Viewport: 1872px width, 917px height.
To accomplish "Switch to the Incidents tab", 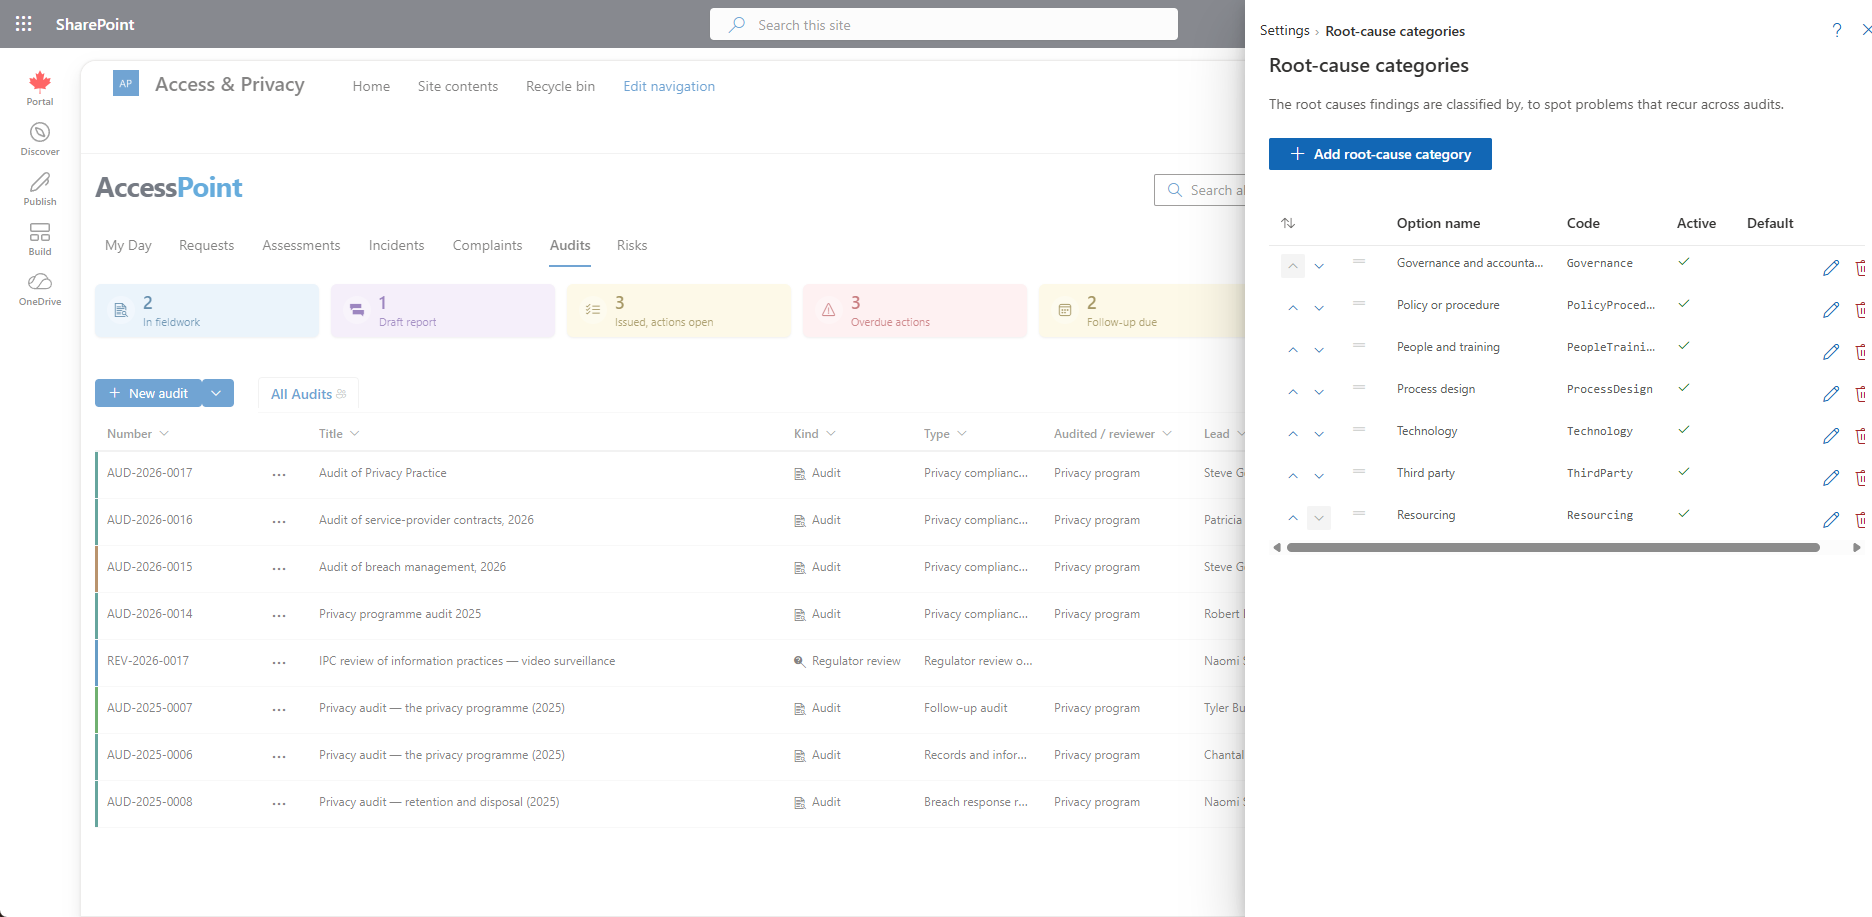I will tap(396, 245).
